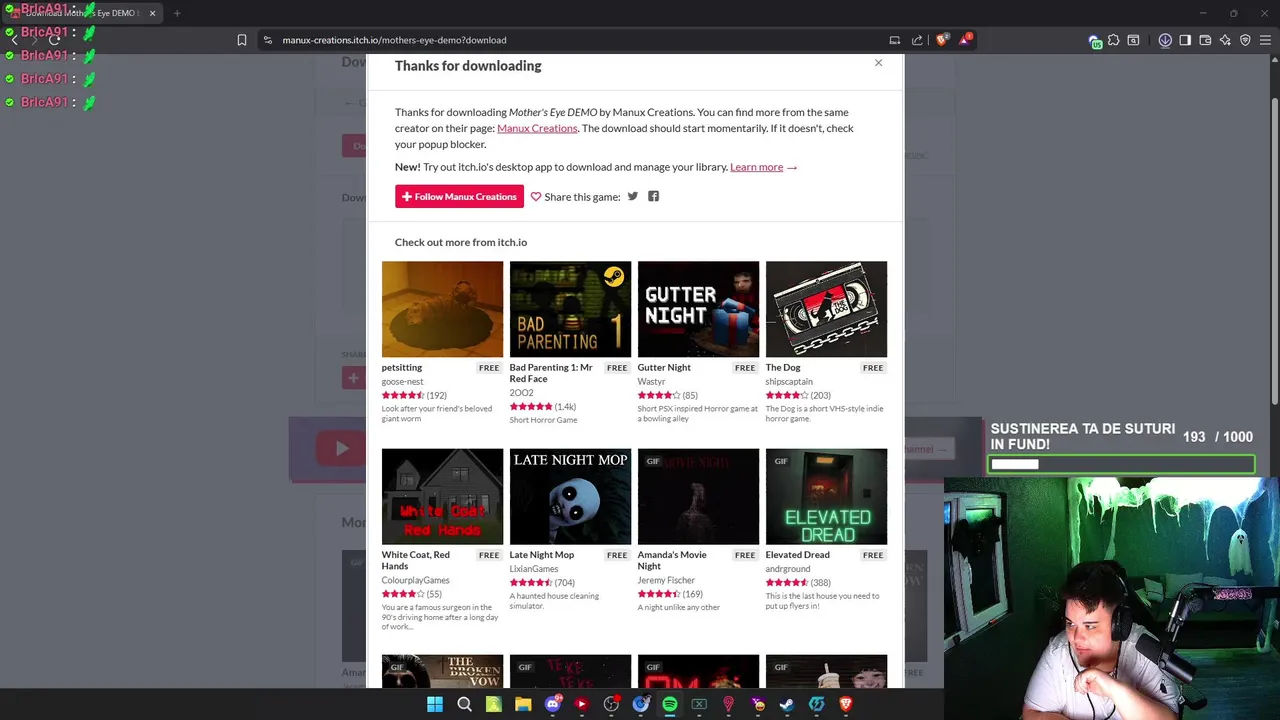The height and width of the screenshot is (720, 1280).
Task: Click the Bad Parenting thumbnail image
Action: click(x=570, y=309)
